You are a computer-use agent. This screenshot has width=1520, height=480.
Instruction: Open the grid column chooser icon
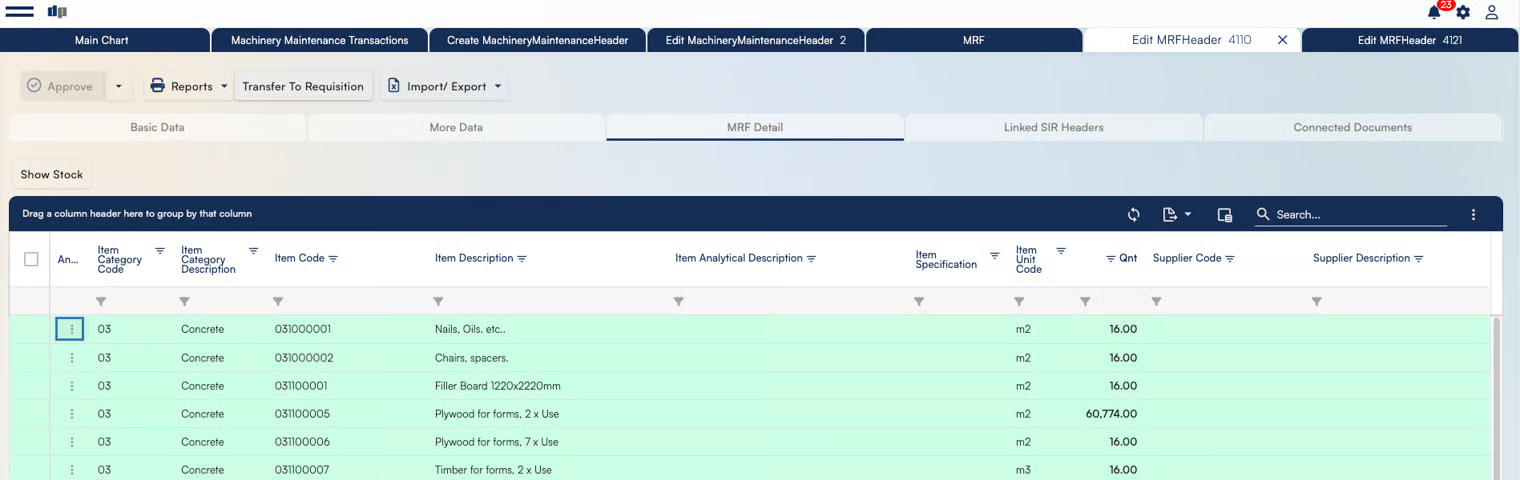coord(1224,215)
